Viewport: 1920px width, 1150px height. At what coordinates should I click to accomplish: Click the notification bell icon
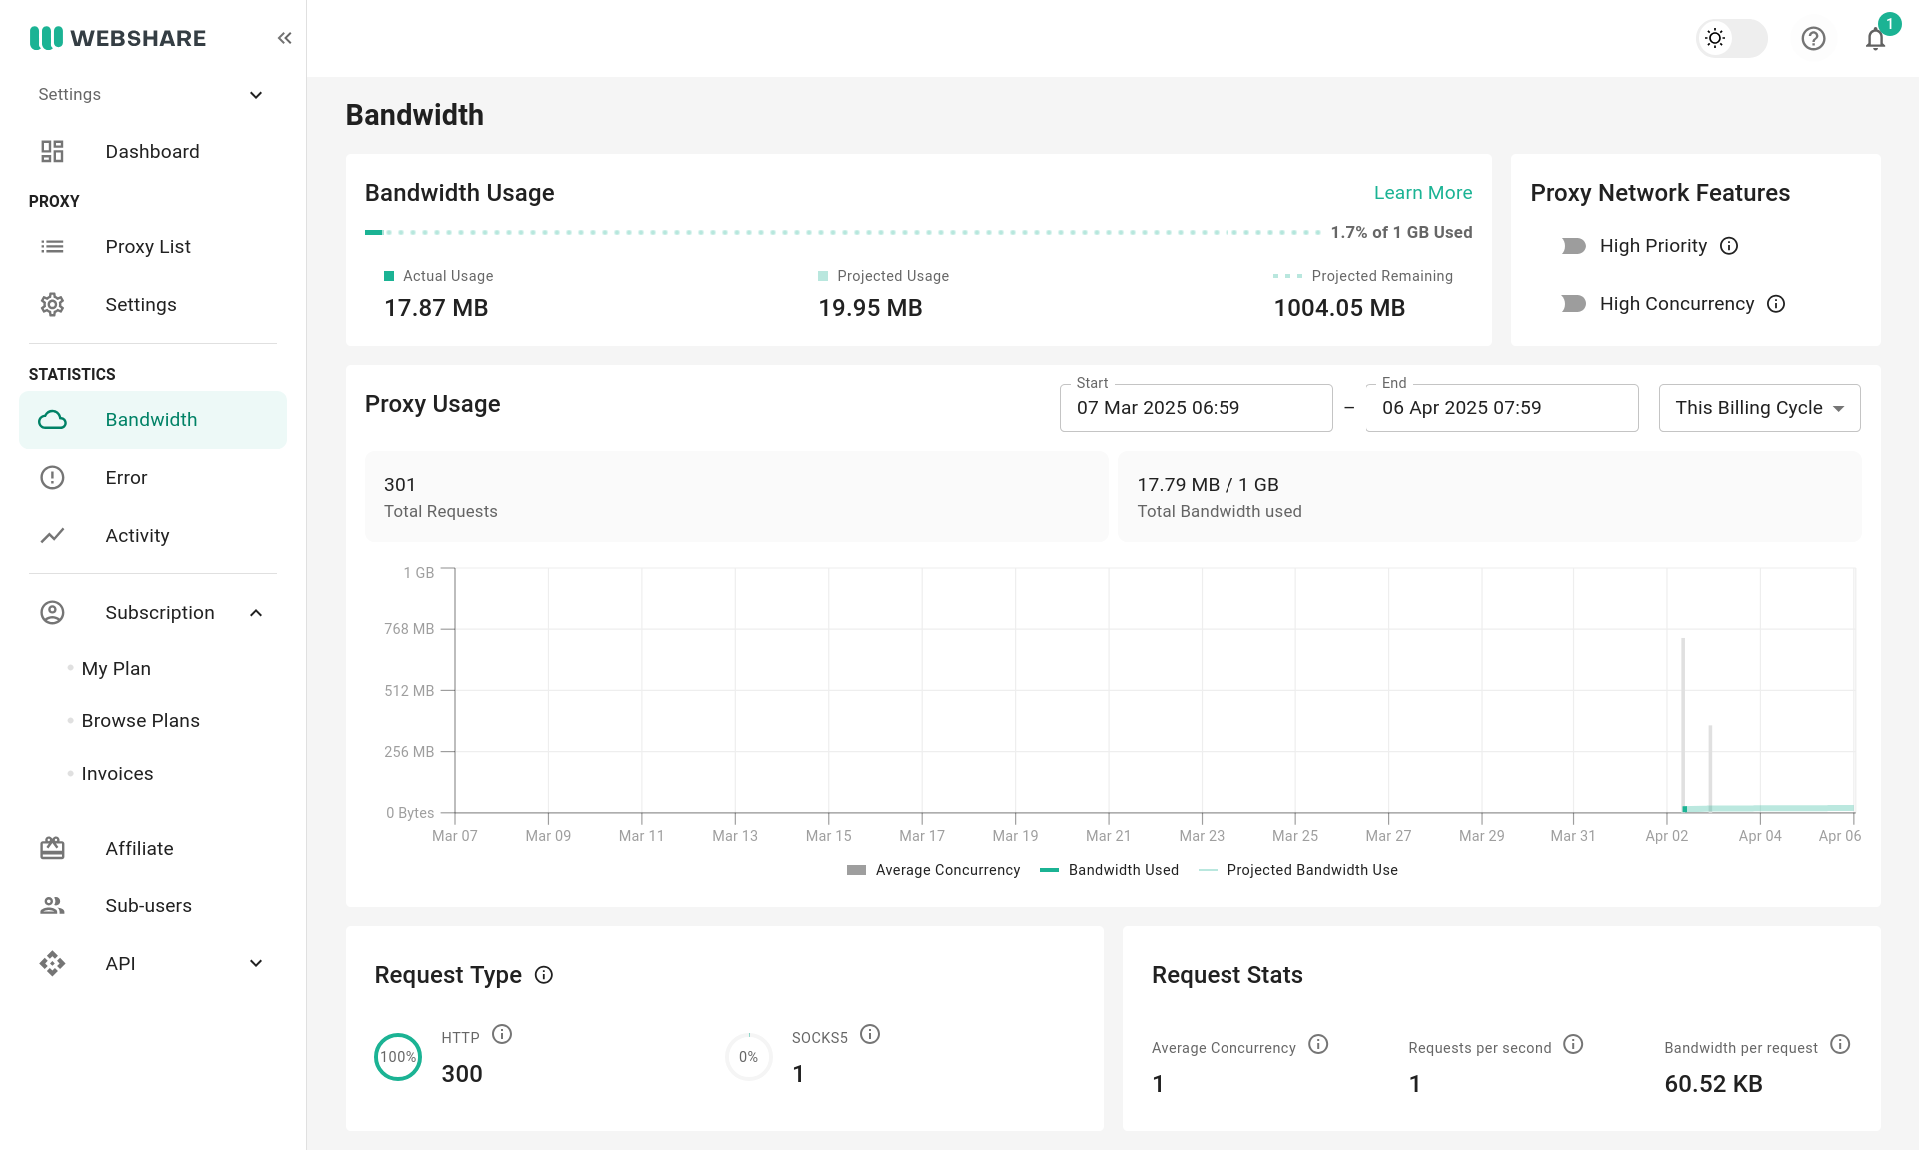click(1875, 39)
